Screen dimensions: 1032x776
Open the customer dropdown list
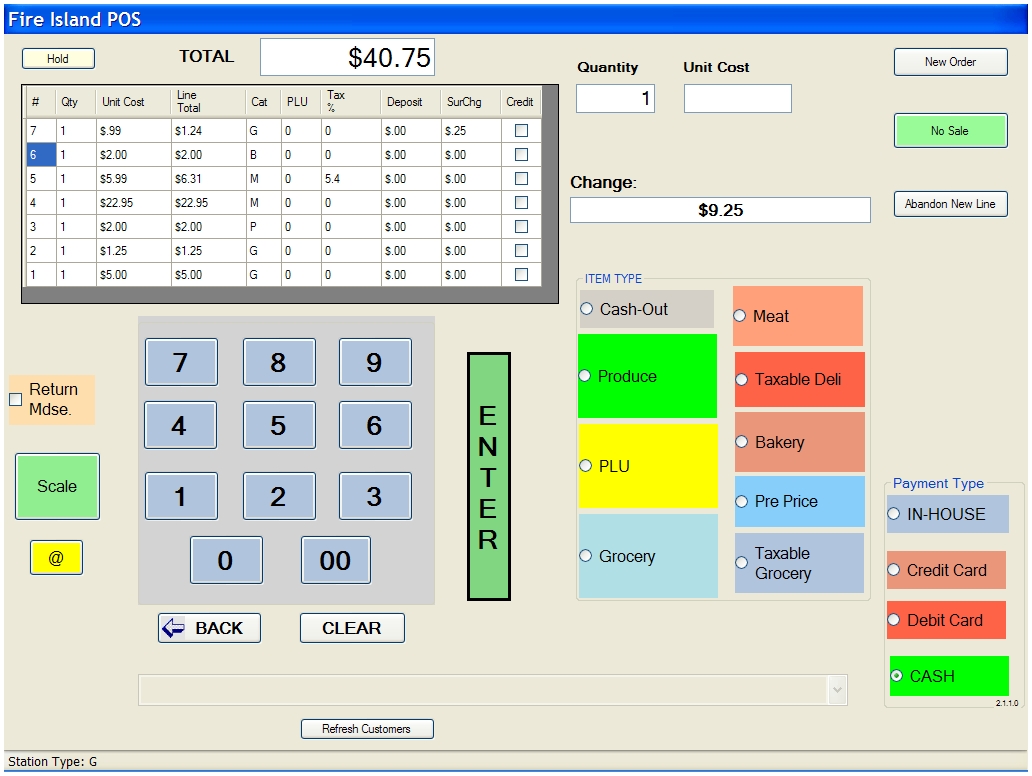click(837, 690)
